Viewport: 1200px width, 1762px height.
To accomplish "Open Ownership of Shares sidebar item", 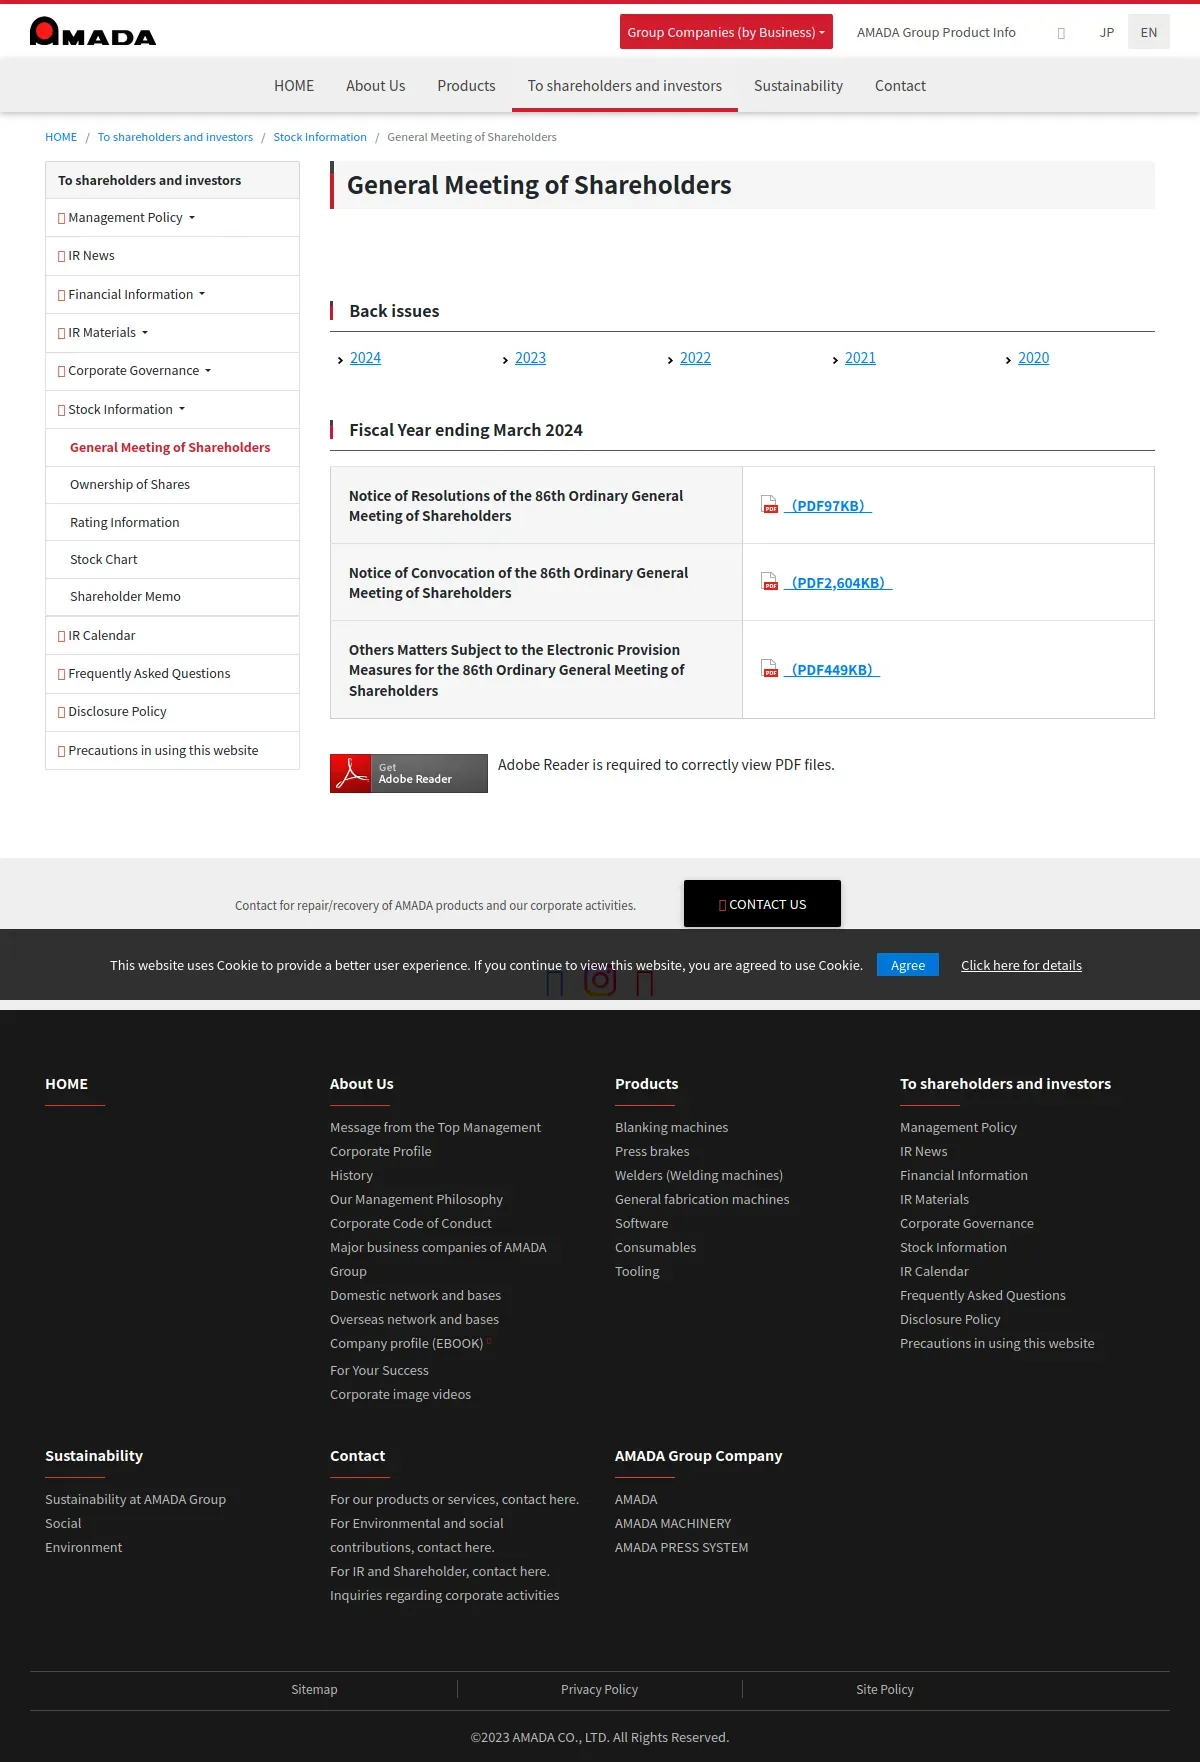I will 172,485.
